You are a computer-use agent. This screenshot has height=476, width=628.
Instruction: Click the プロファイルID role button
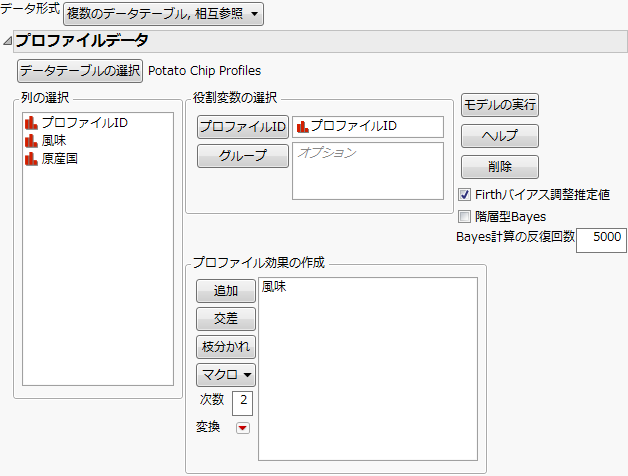[243, 127]
